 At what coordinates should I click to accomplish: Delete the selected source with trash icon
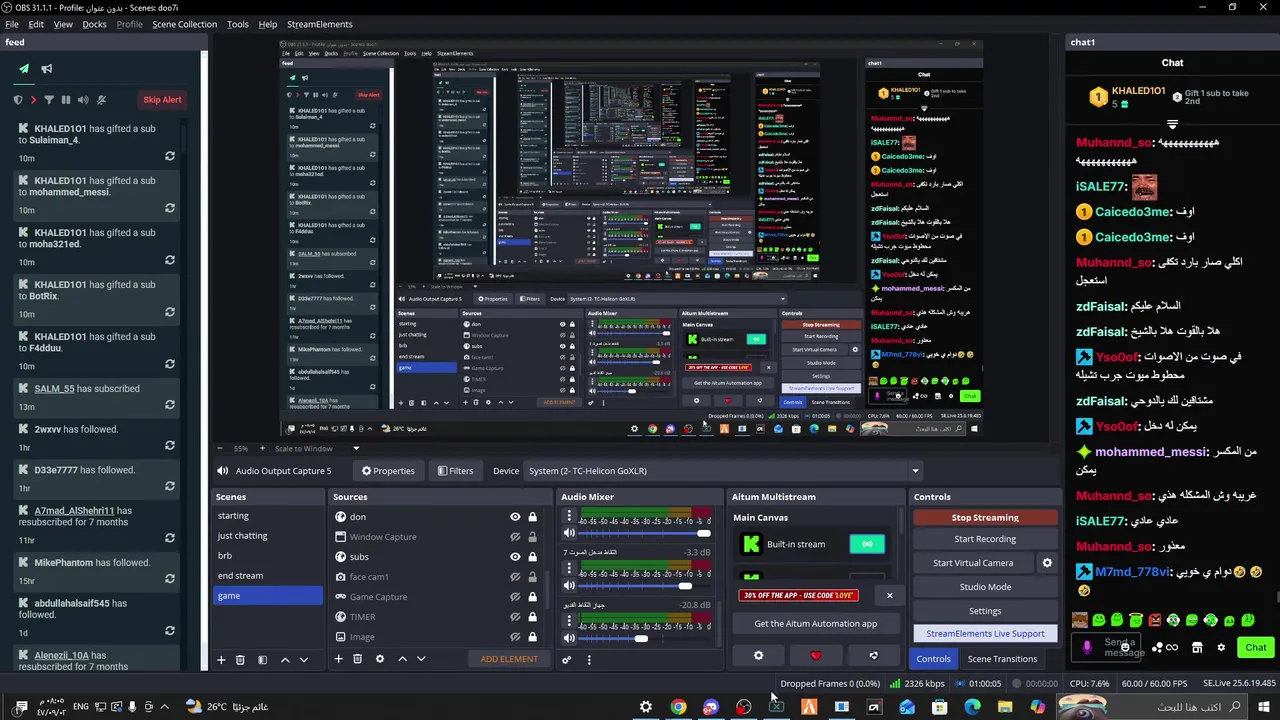pos(357,659)
